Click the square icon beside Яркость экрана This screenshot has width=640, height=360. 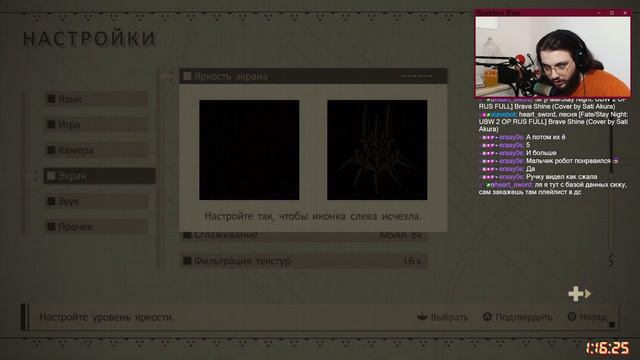187,76
